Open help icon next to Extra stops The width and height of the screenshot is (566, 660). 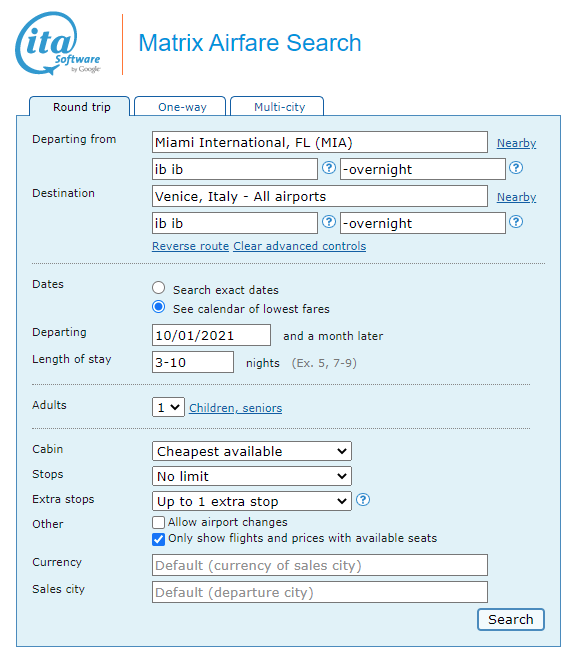click(x=363, y=500)
